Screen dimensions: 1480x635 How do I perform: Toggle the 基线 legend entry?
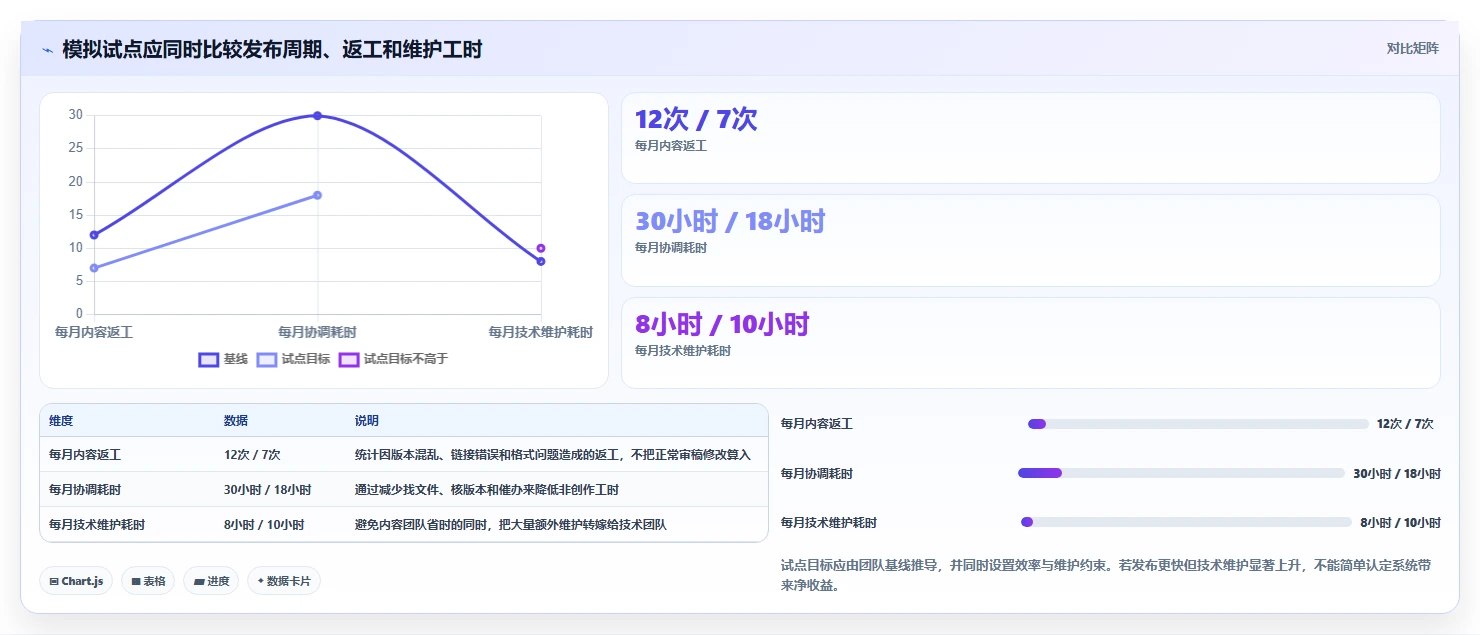[x=223, y=359]
